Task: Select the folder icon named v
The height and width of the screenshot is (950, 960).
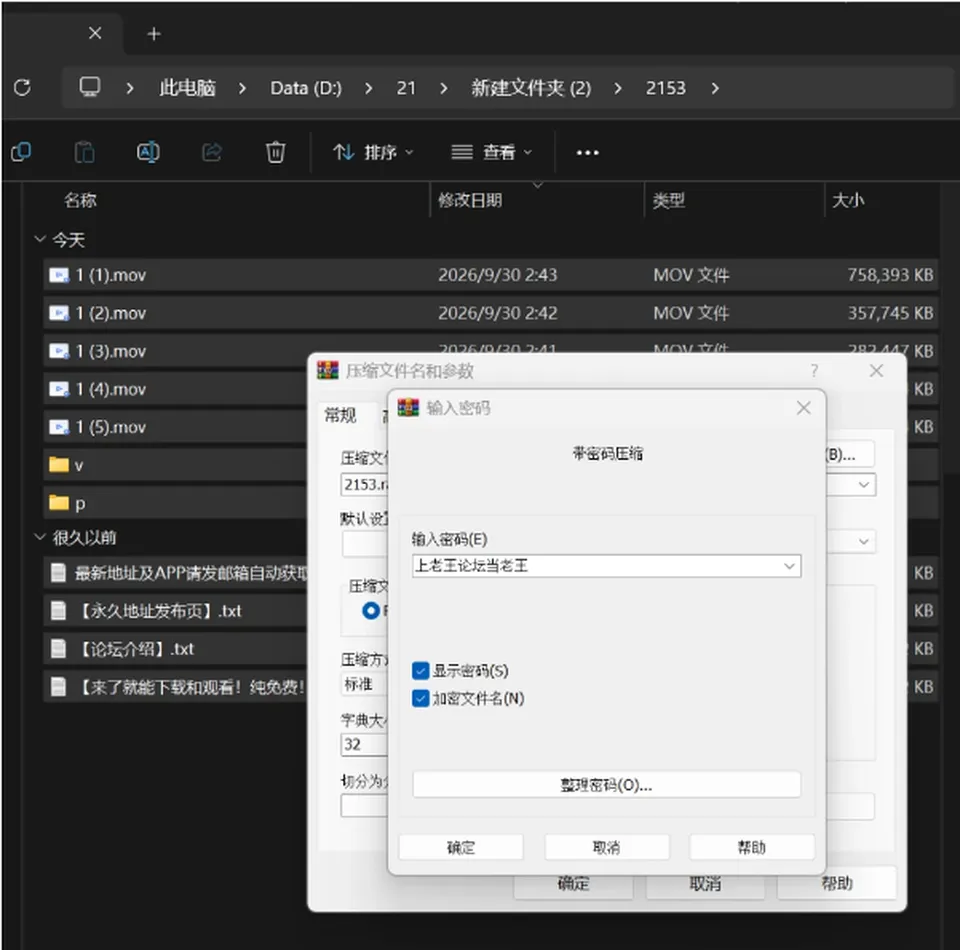Action: tap(59, 465)
